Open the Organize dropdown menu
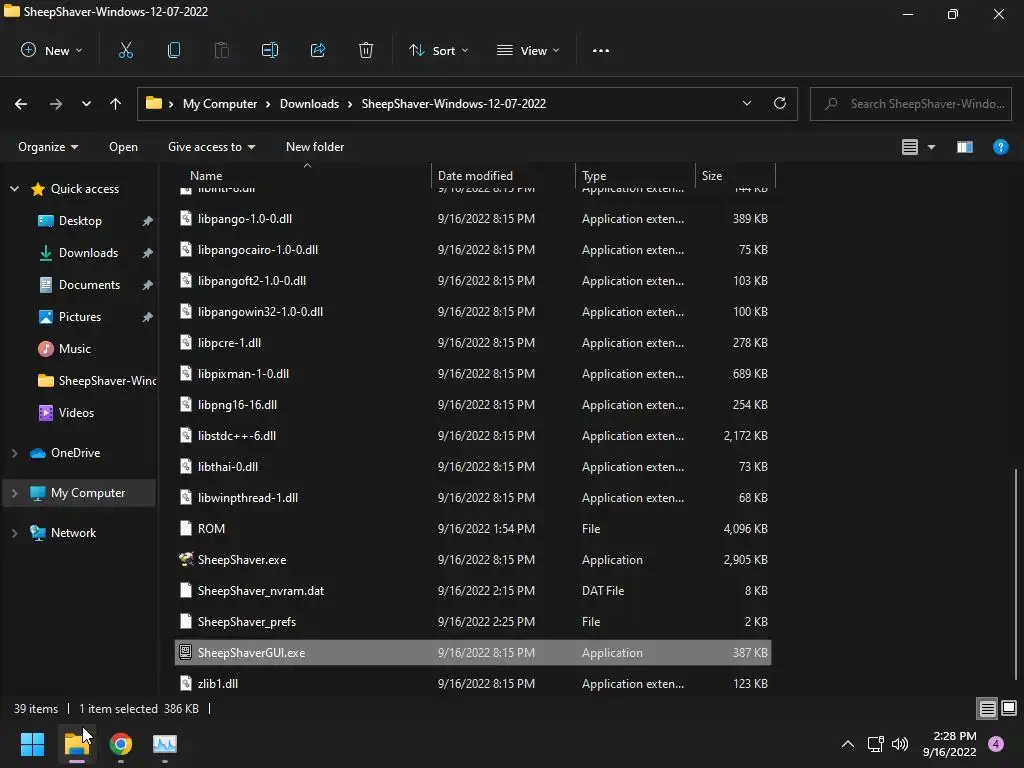Viewport: 1024px width, 768px height. [48, 147]
